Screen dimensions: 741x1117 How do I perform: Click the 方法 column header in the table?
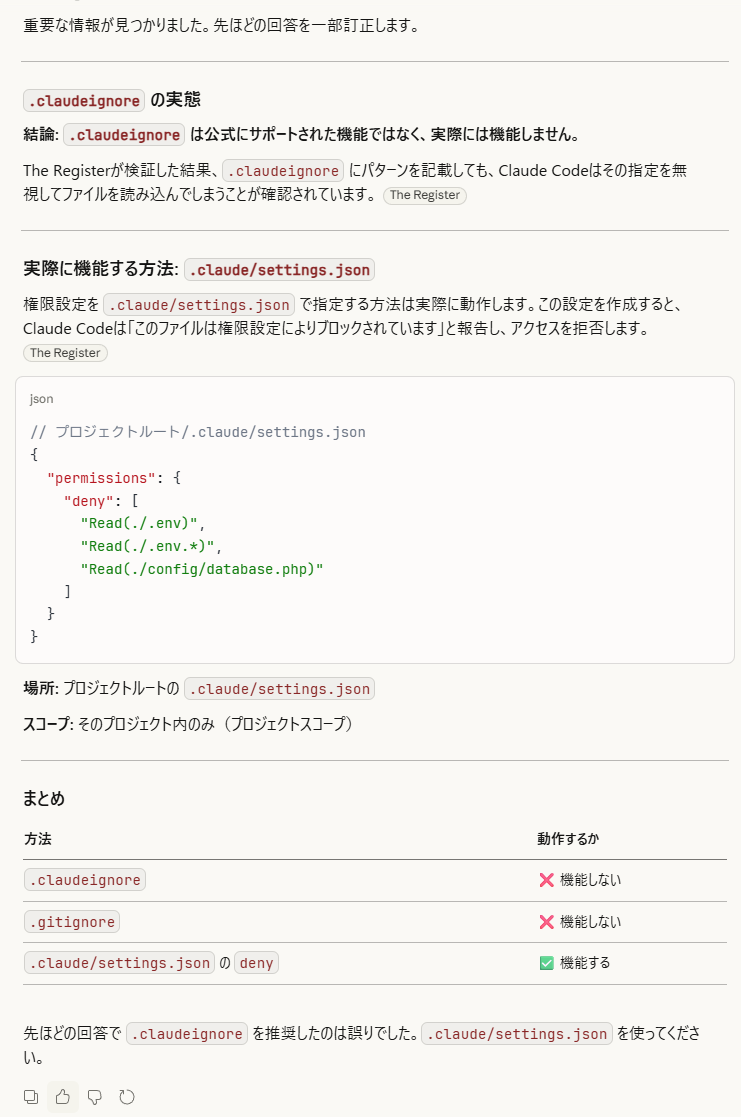click(38, 839)
